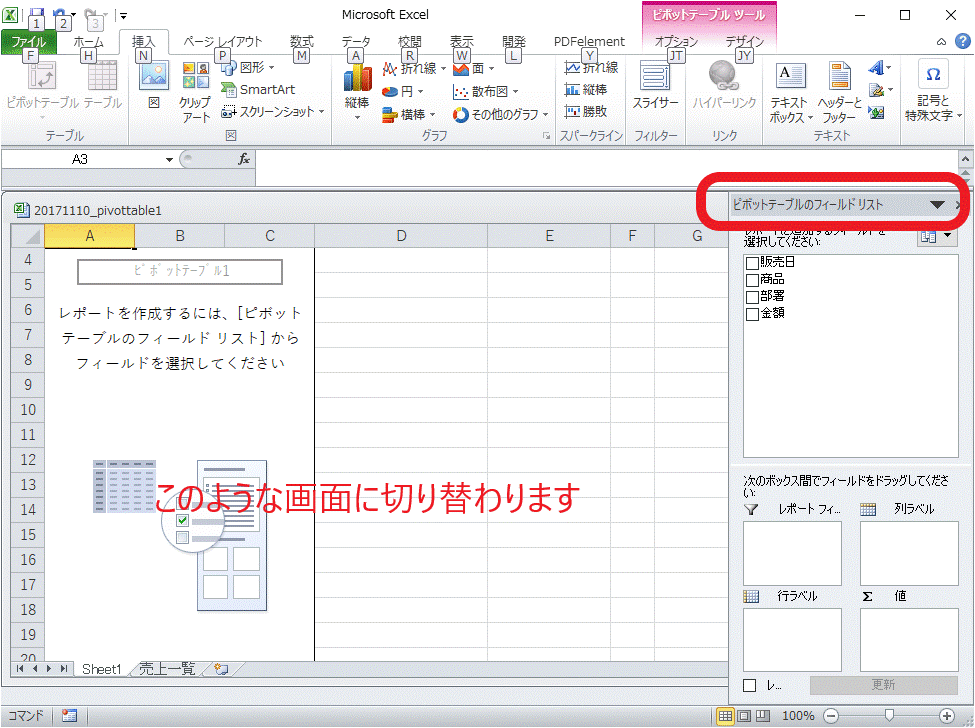Open the ヘッダーとフッター header footer tool
Viewport: 975px width, 728px height.
point(839,90)
